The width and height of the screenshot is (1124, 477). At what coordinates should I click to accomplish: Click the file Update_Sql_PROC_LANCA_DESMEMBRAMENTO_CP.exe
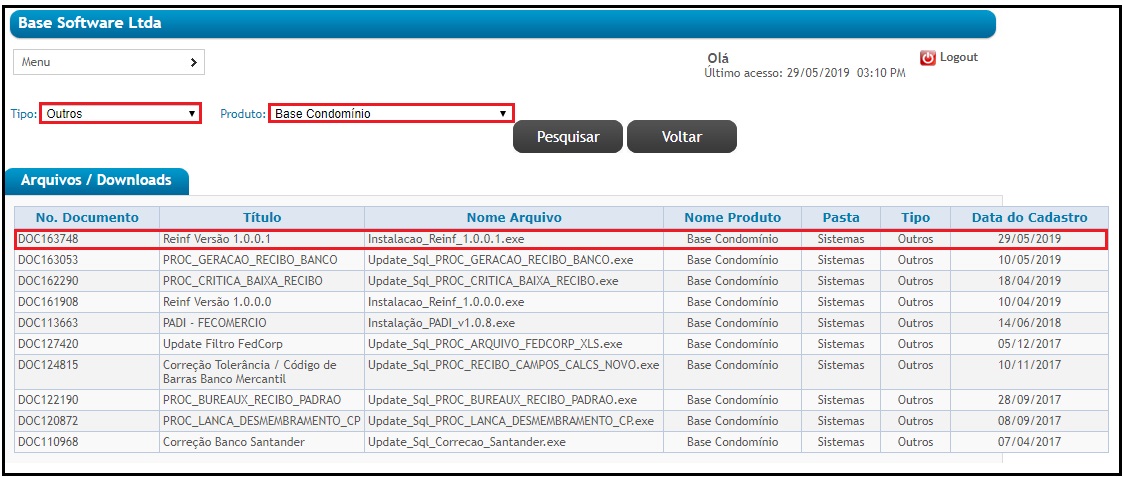coord(511,420)
